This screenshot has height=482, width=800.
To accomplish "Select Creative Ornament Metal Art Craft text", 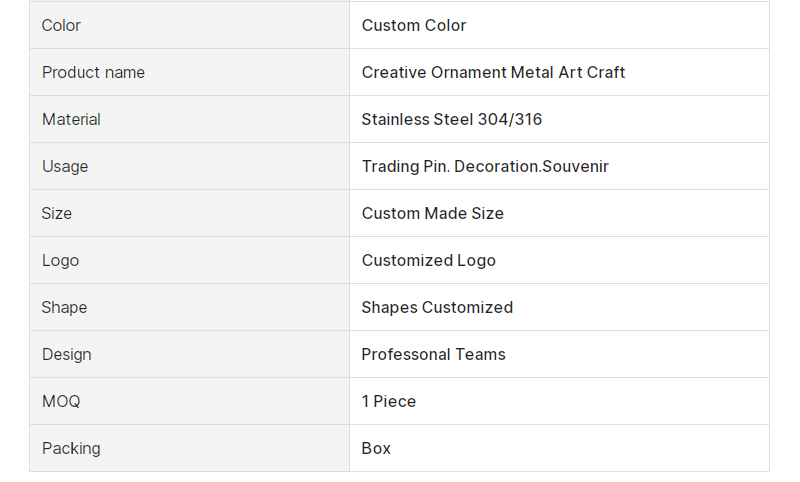I will click(x=493, y=72).
